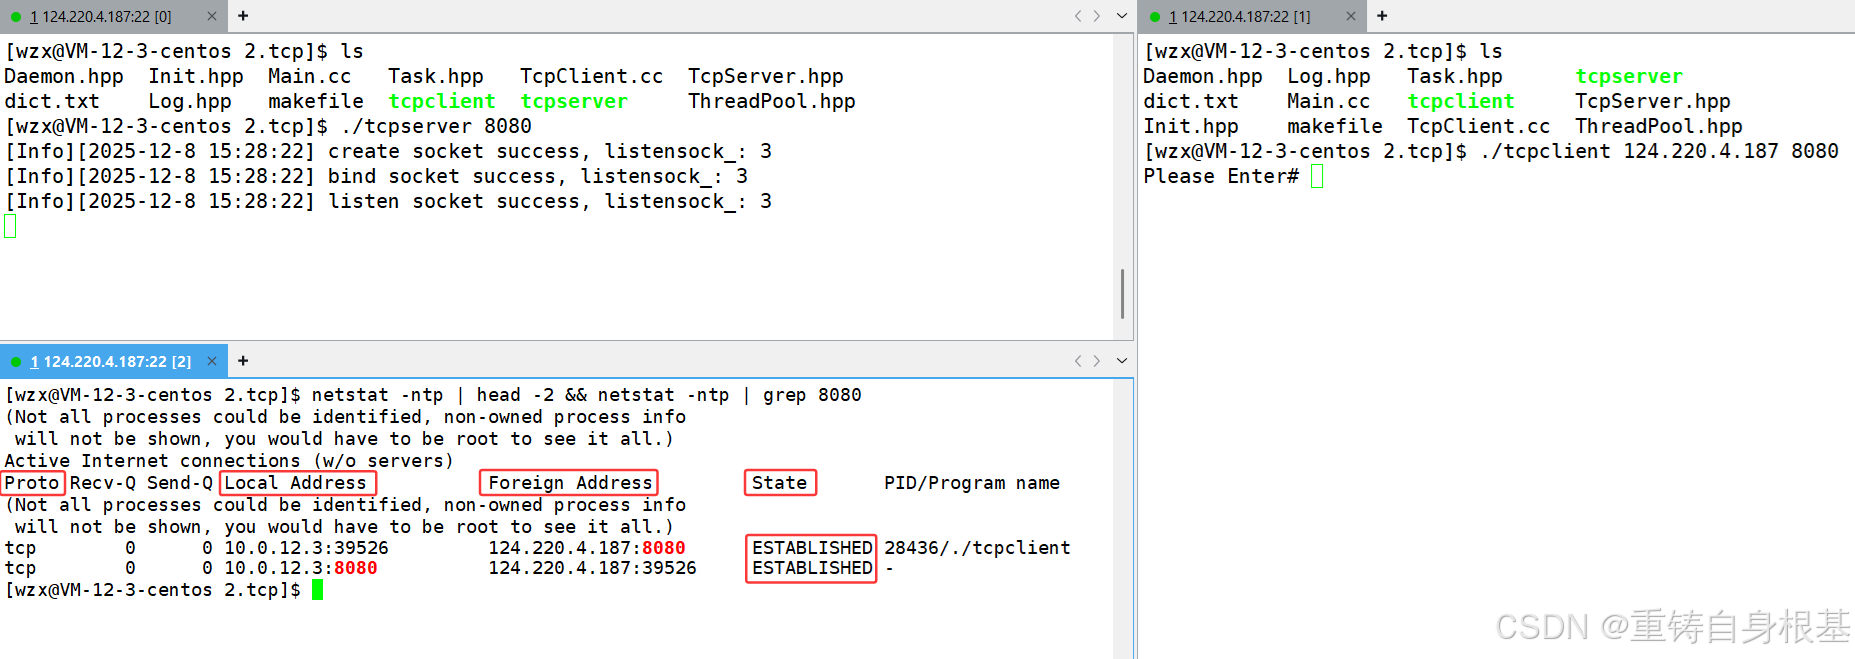Click previous-tab arrow in top-left pane tab bar
1855x659 pixels.
pyautogui.click(x=1078, y=16)
